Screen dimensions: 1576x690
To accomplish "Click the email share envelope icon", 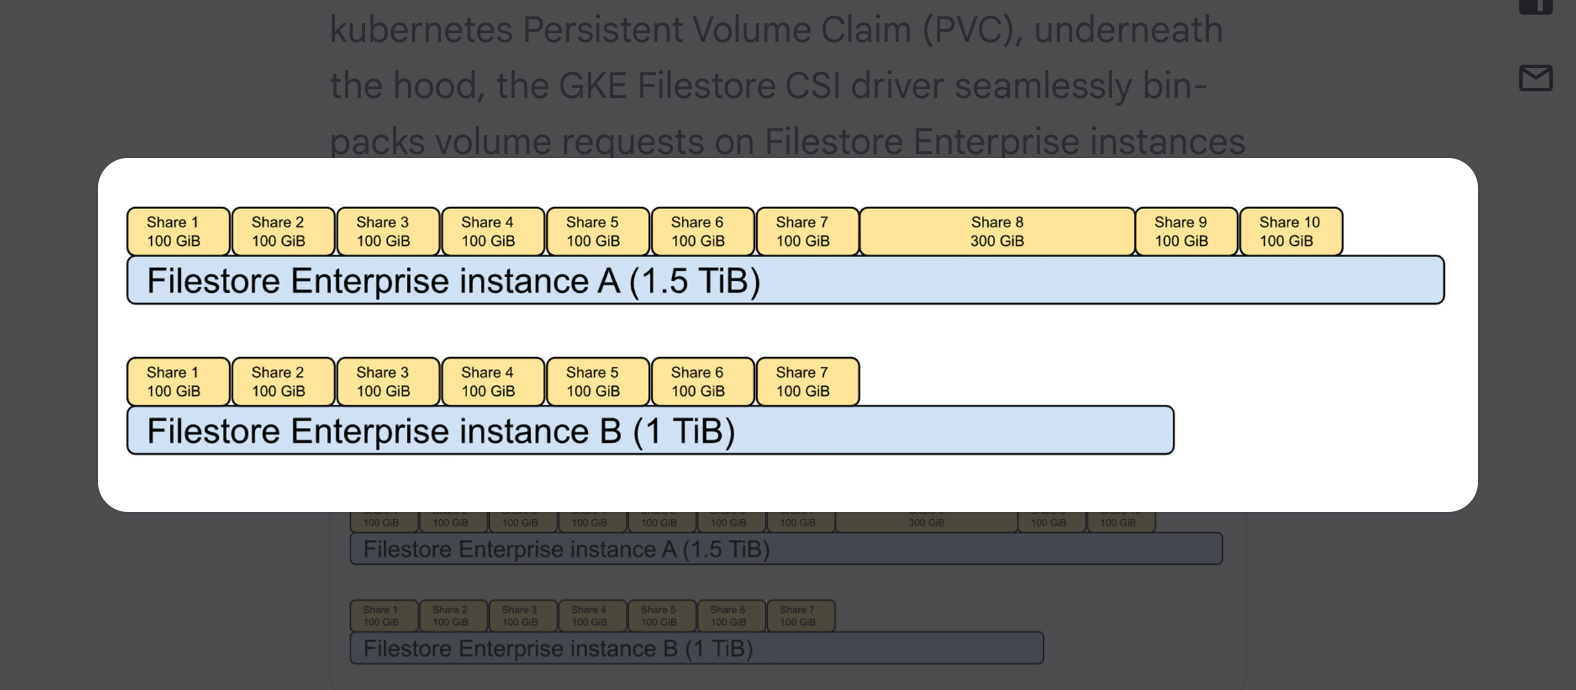I will pos(1535,78).
